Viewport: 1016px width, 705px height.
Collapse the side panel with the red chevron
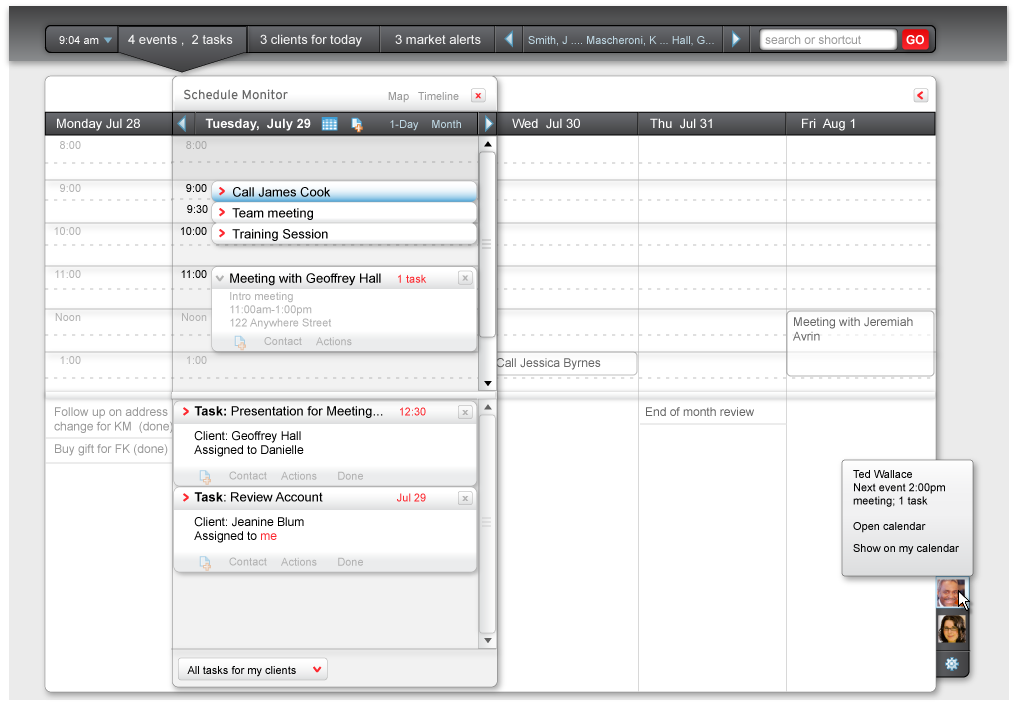tap(920, 95)
